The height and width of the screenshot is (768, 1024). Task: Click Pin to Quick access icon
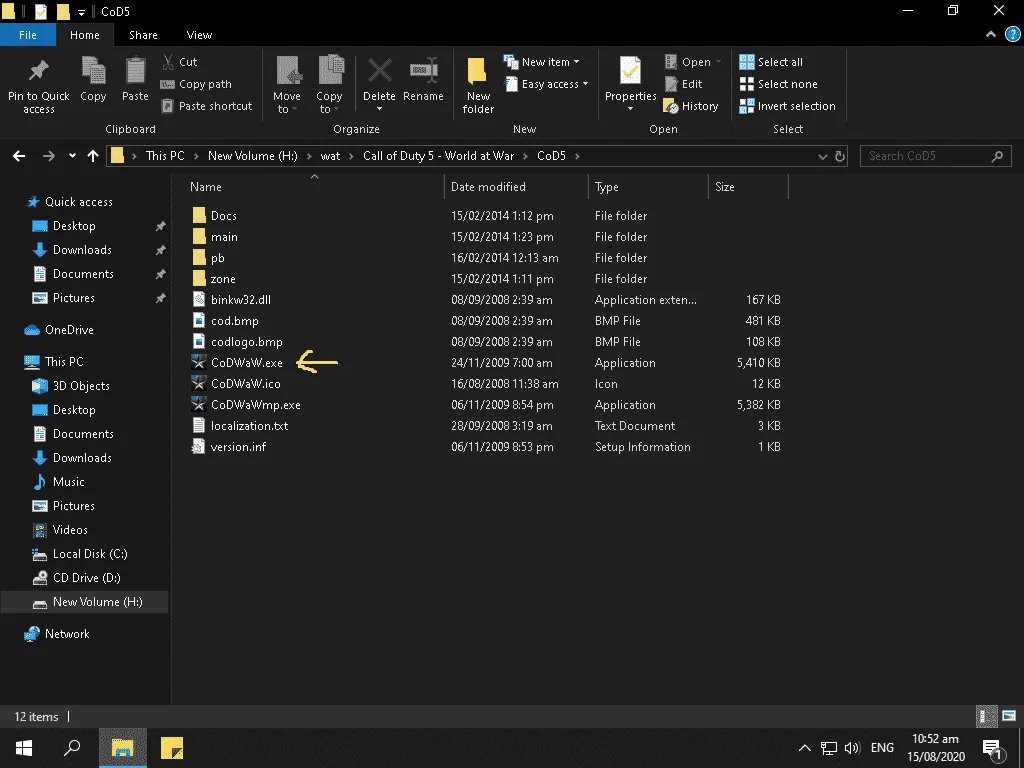(39, 71)
